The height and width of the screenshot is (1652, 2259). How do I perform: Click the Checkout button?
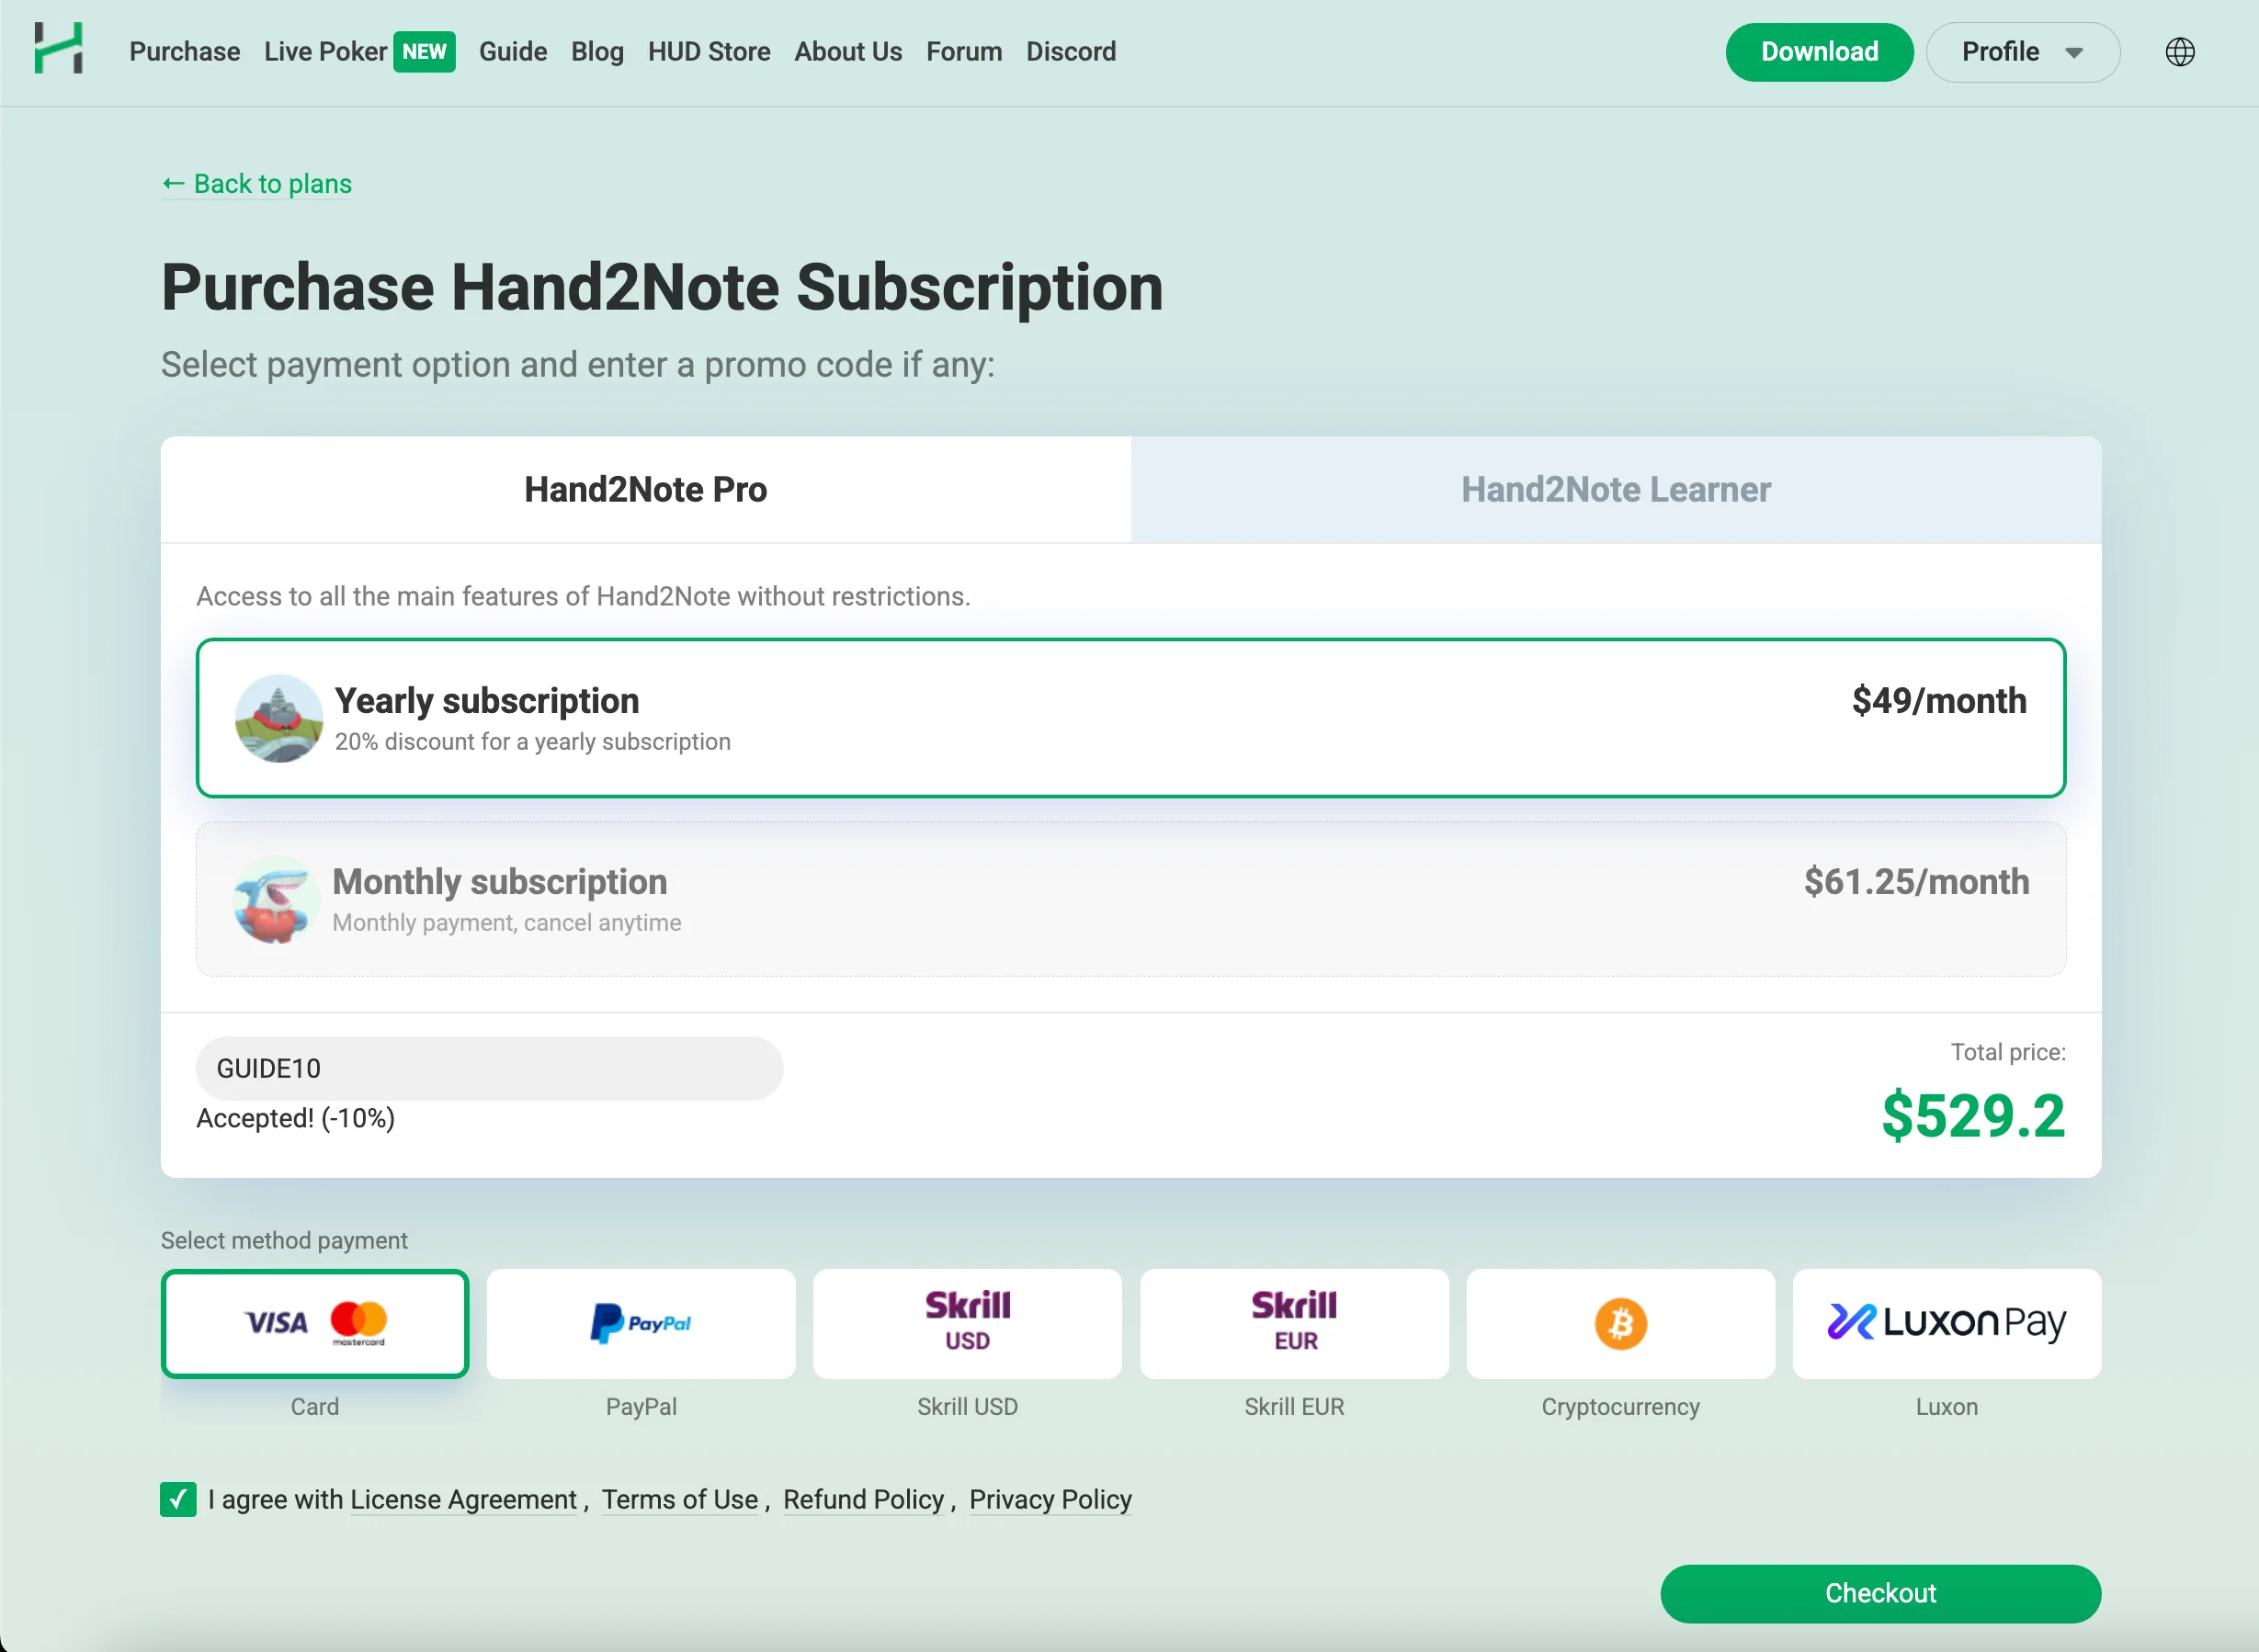(1880, 1593)
